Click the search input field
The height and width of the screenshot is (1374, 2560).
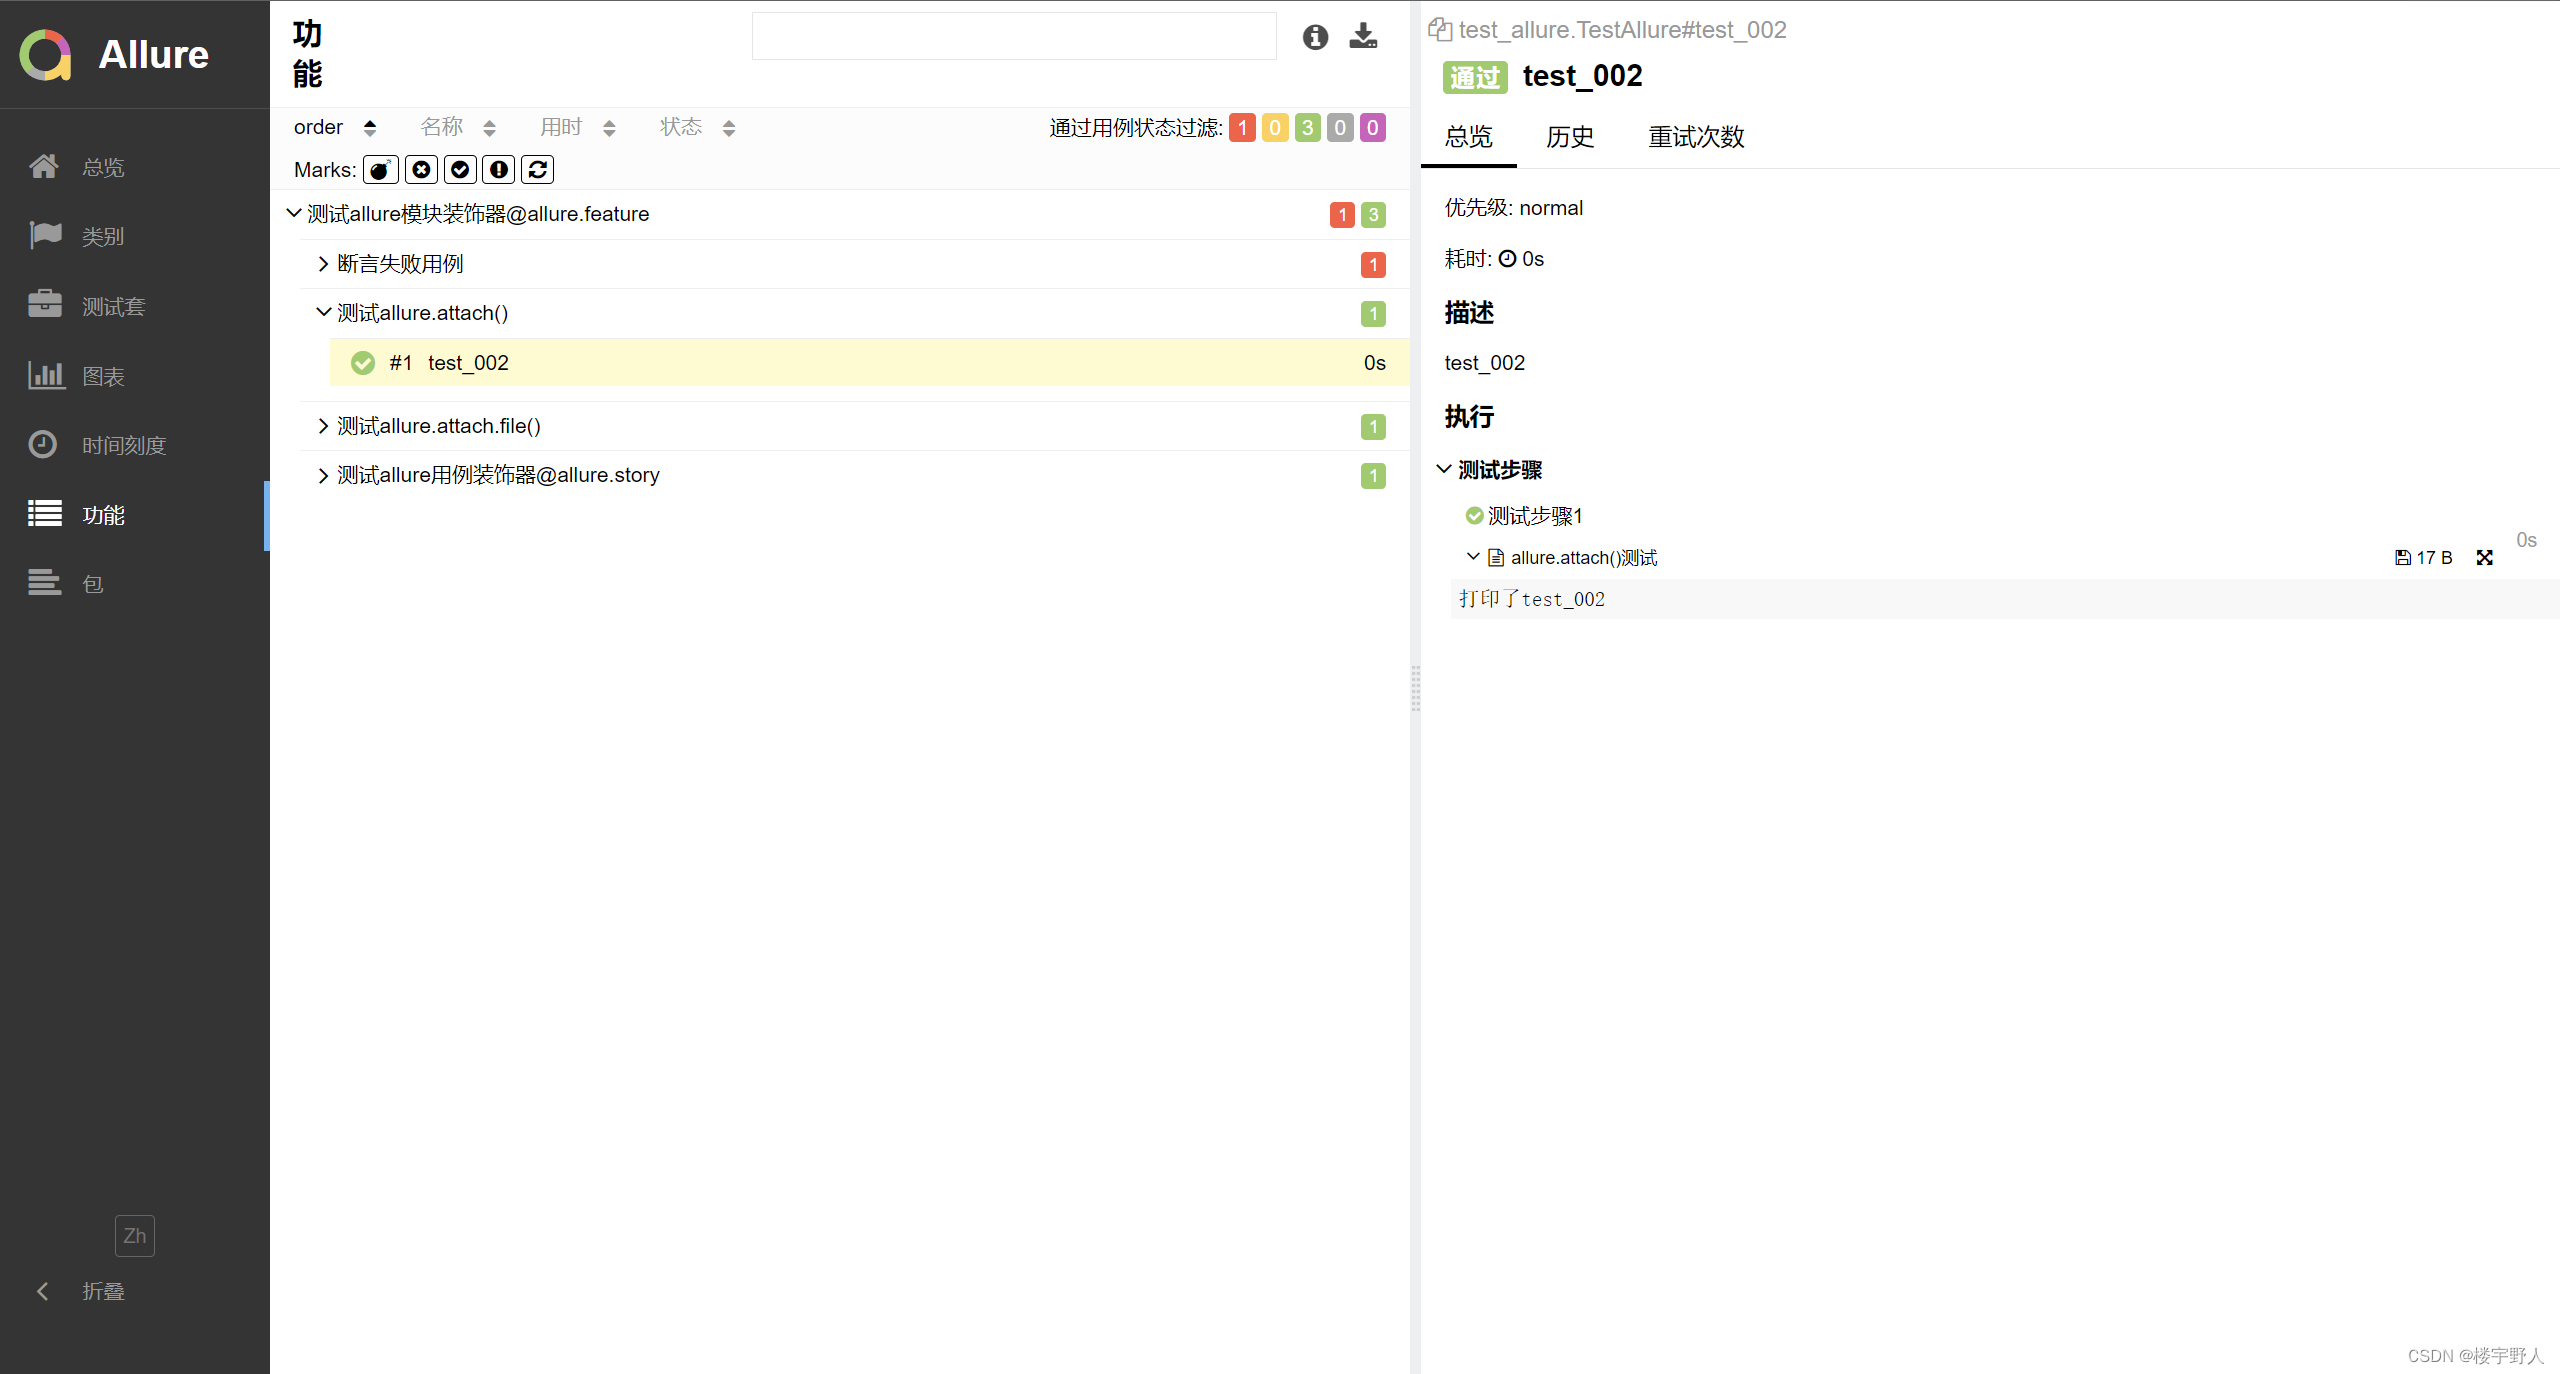1013,37
